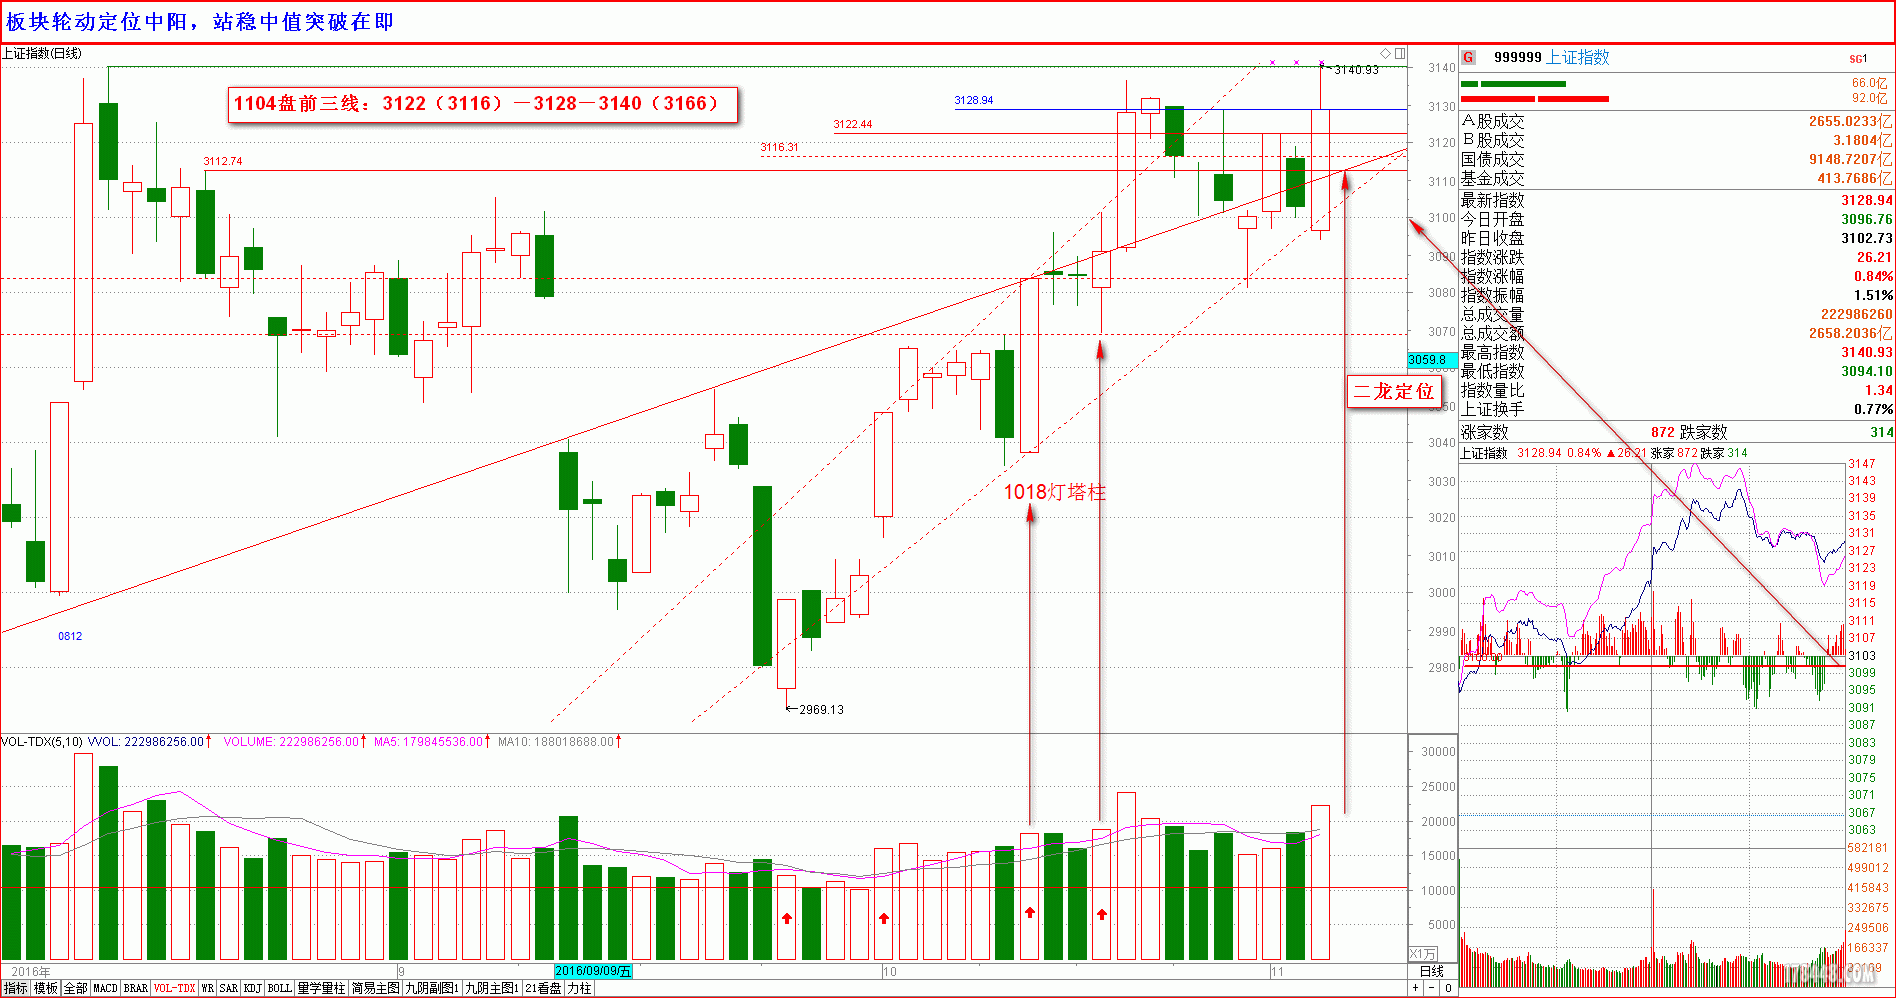Switch to the SAR indicator
Screen dimensions: 1896x998
(x=229, y=988)
